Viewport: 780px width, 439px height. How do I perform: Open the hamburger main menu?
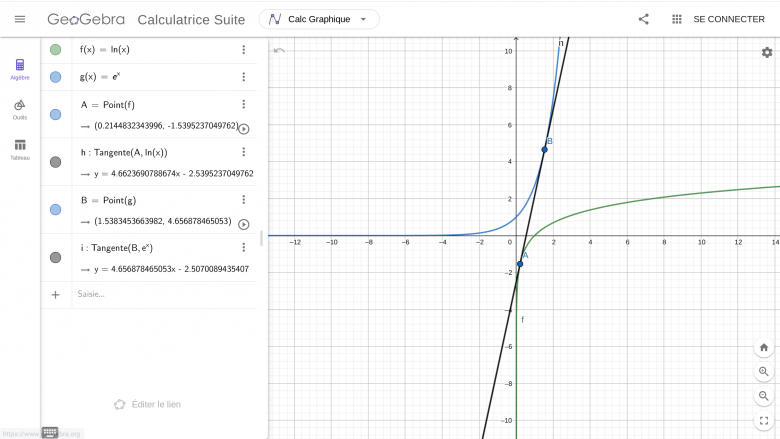(20, 19)
